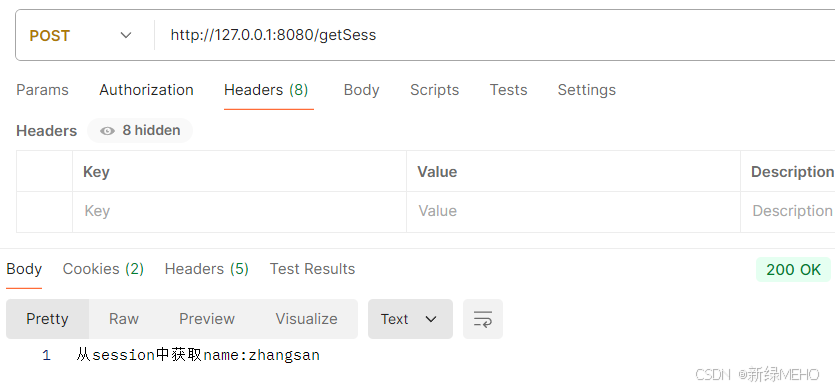Switch to the Params tab
The image size is (835, 390).
click(42, 90)
